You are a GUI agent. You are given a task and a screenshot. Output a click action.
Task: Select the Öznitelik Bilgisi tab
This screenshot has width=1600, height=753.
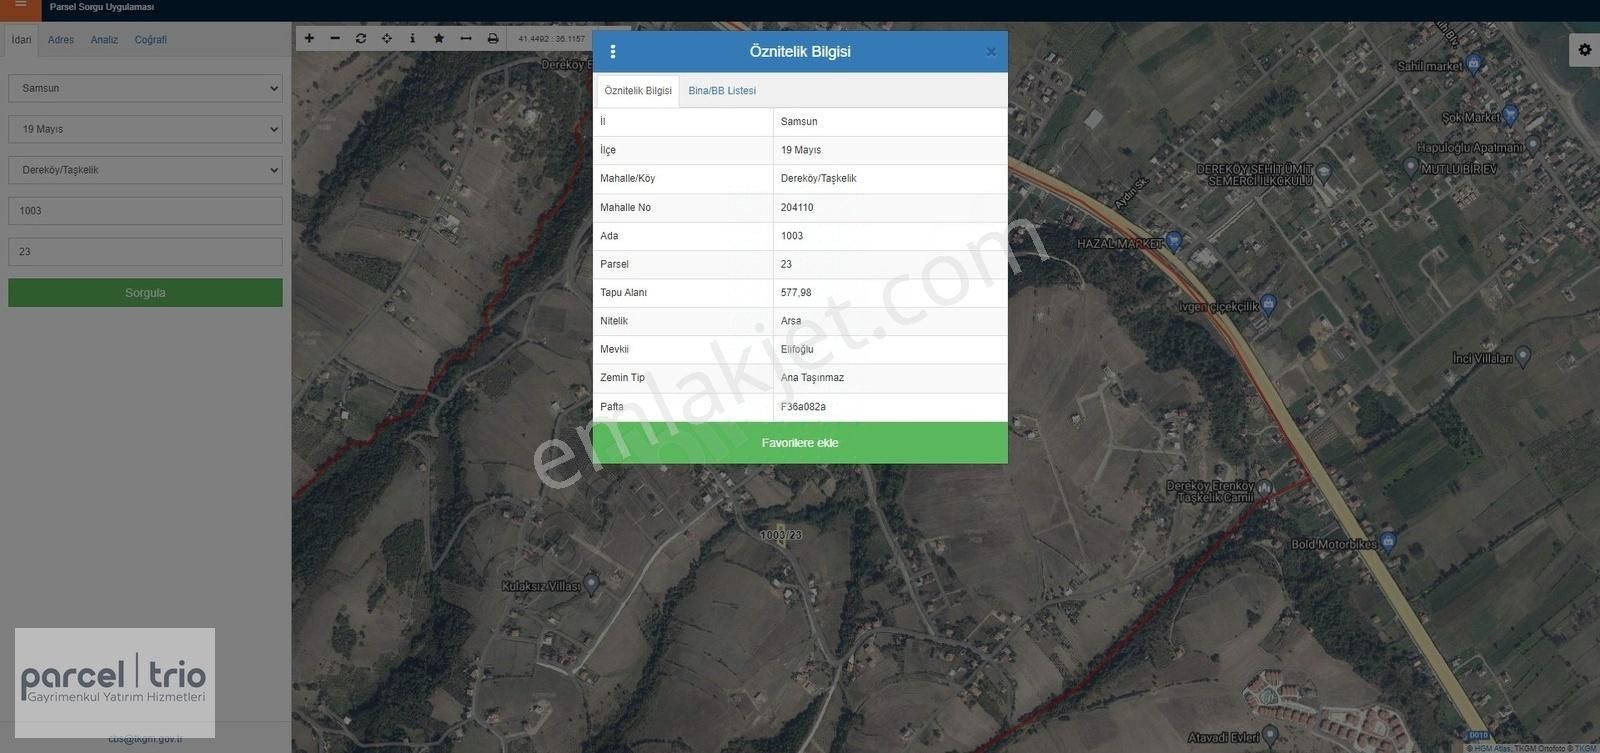tap(638, 91)
